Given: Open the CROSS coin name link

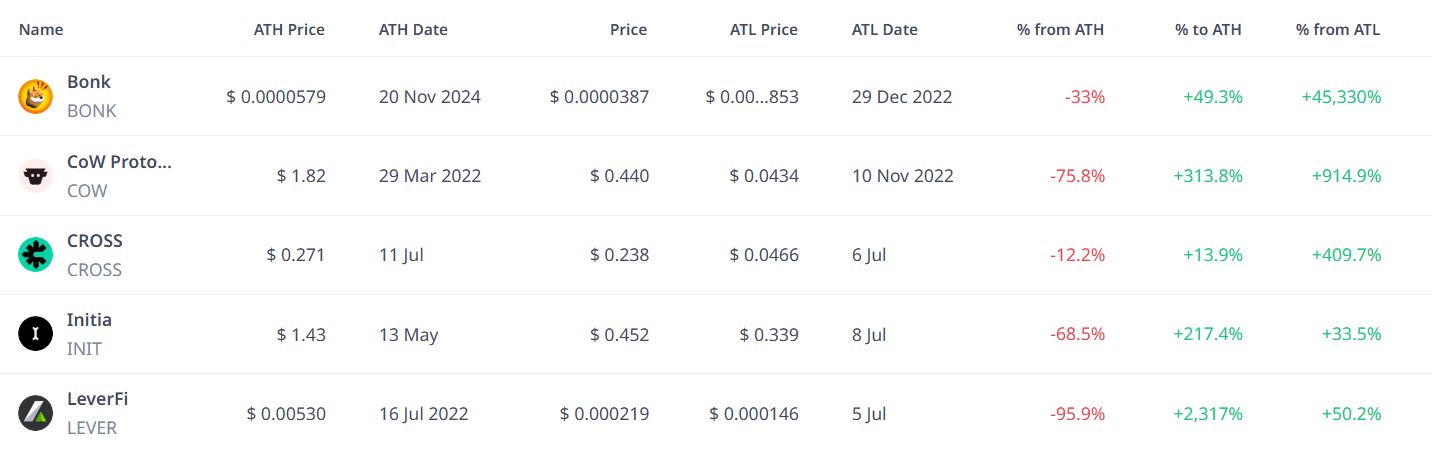Looking at the screenshot, I should click(95, 240).
